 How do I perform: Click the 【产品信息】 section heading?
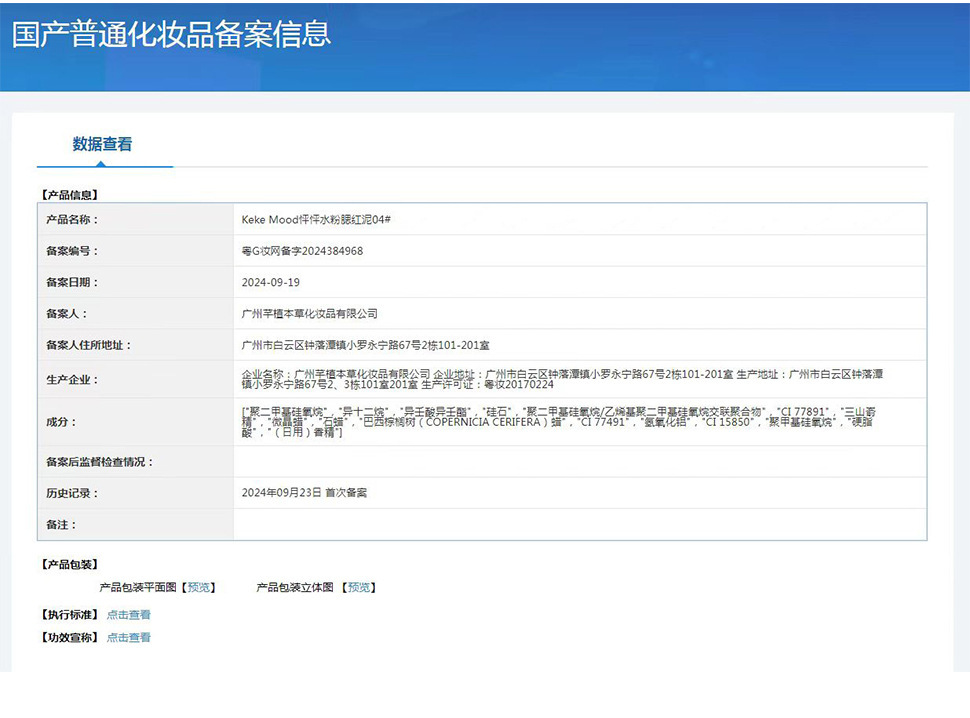click(x=70, y=195)
